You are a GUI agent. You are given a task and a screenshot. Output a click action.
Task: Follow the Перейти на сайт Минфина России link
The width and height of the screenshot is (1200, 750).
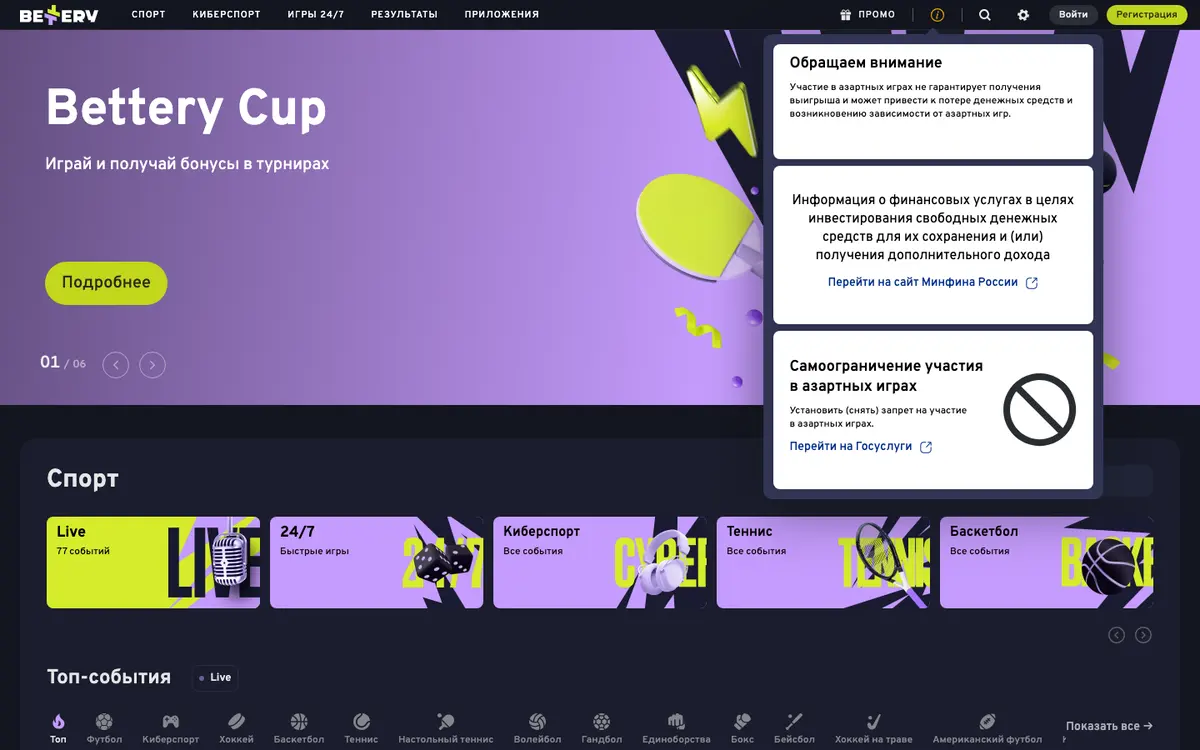(x=933, y=283)
